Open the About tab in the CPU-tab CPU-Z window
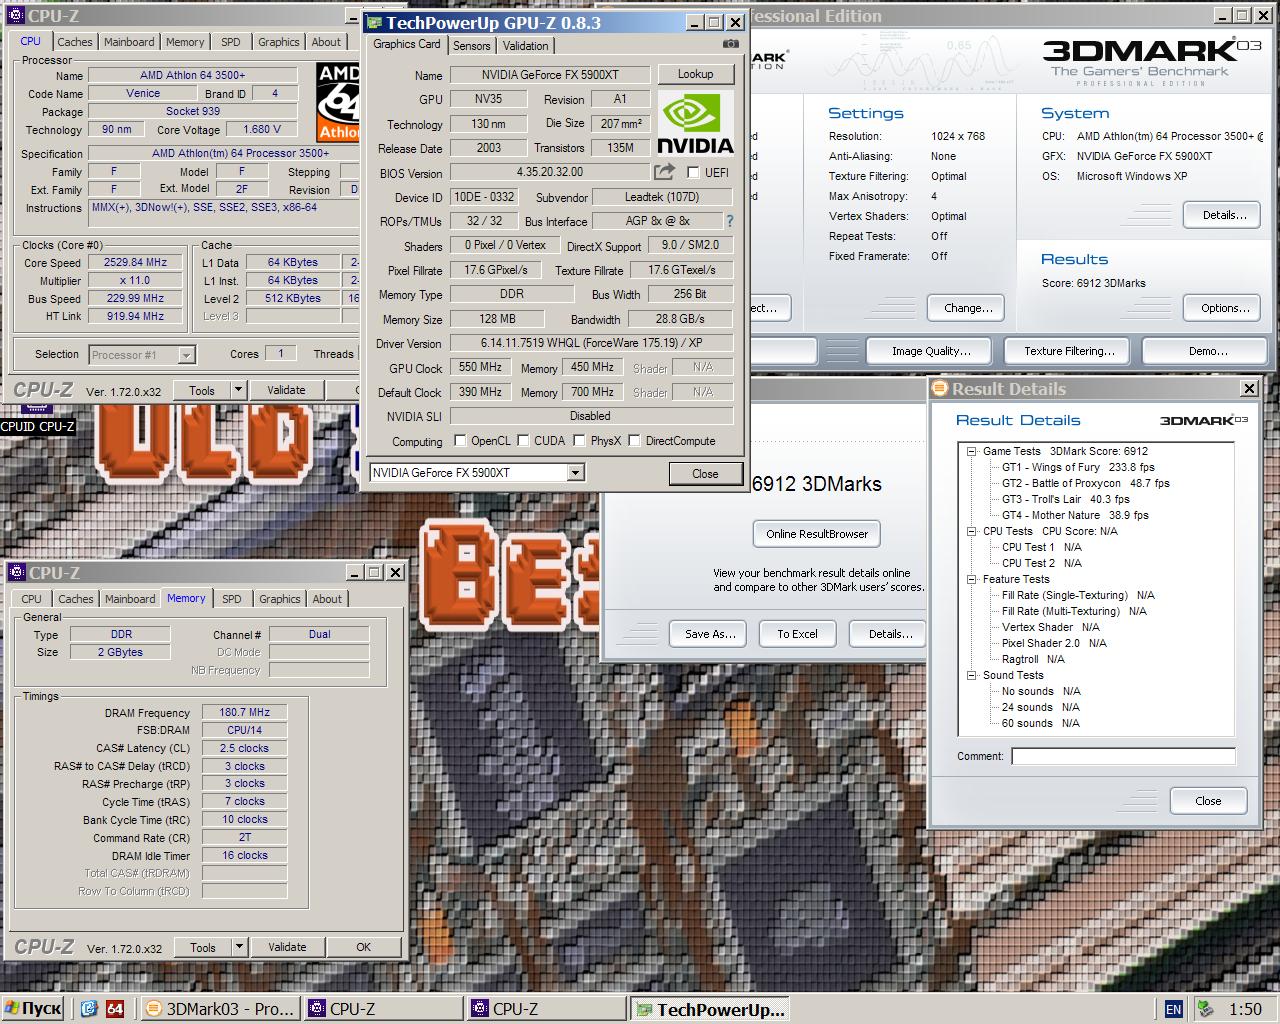Viewport: 1280px width, 1024px height. 326,42
